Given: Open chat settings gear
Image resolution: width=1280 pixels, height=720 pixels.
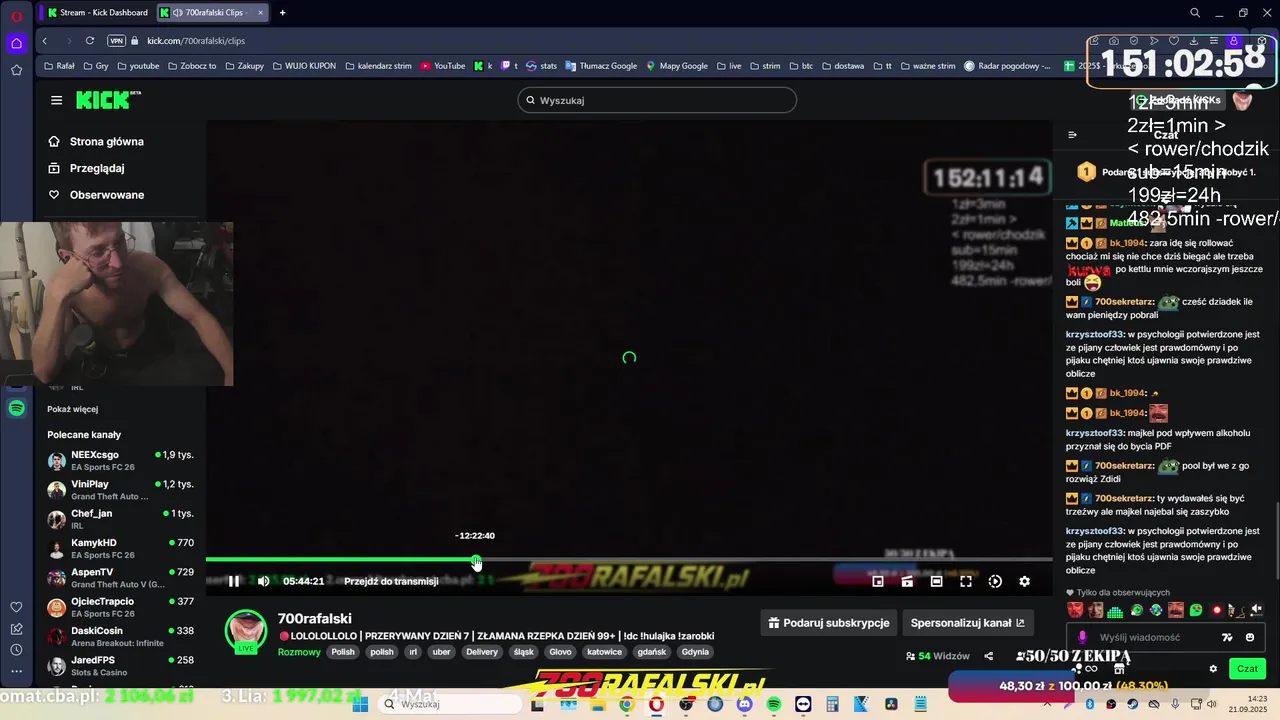Looking at the screenshot, I should coord(1213,669).
